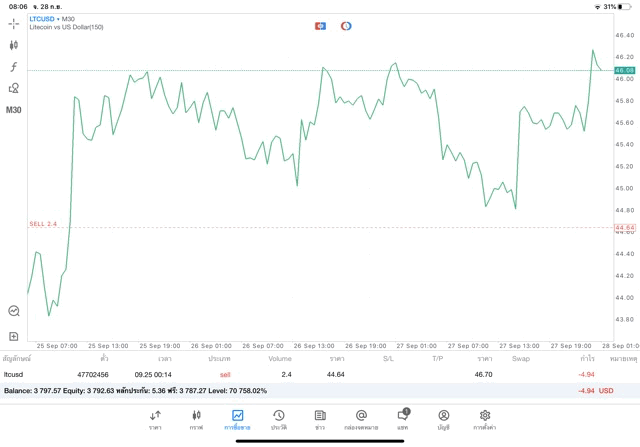Go to the บัญชี account tab
Screen dimensions: 640x447
(443, 419)
